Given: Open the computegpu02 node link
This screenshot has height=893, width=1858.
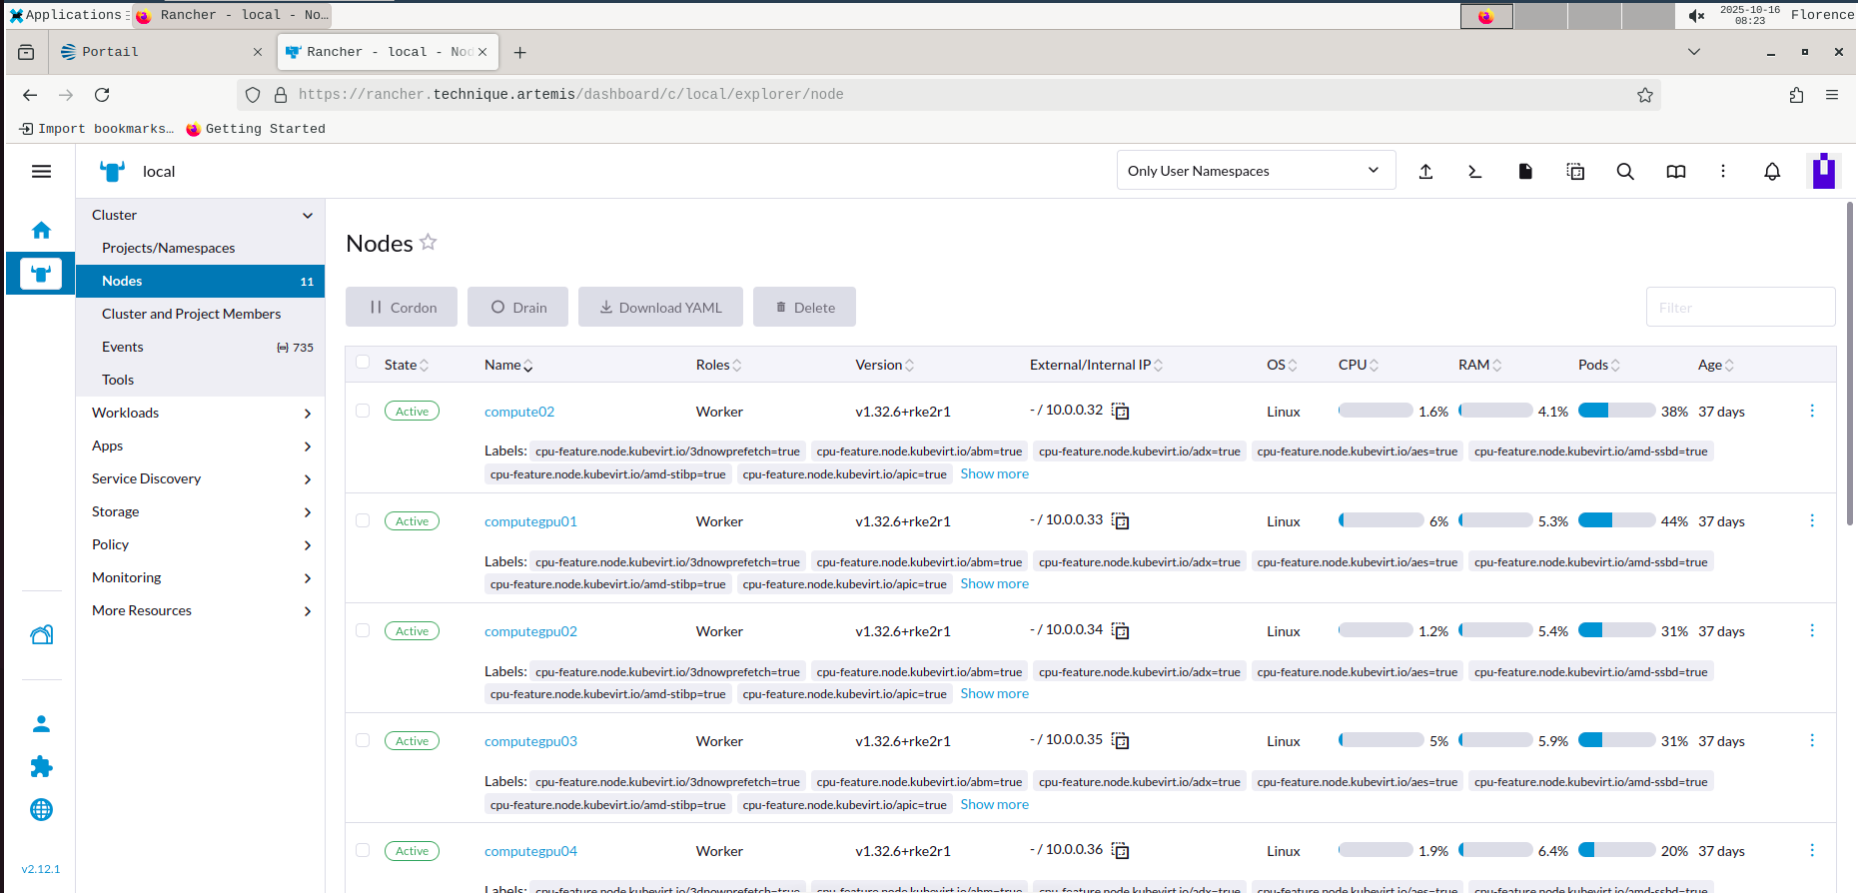Looking at the screenshot, I should tap(530, 631).
